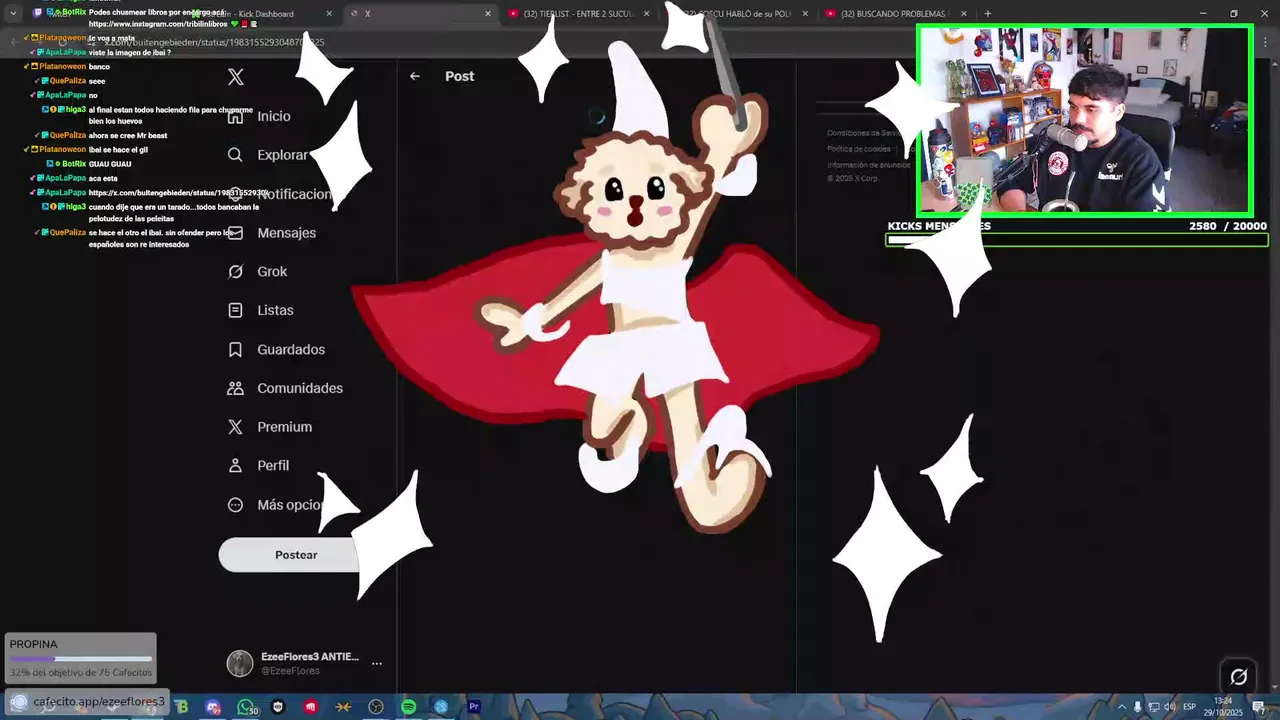The image size is (1280, 720).
Task: Click the Propina goal progress bar
Action: click(x=81, y=659)
